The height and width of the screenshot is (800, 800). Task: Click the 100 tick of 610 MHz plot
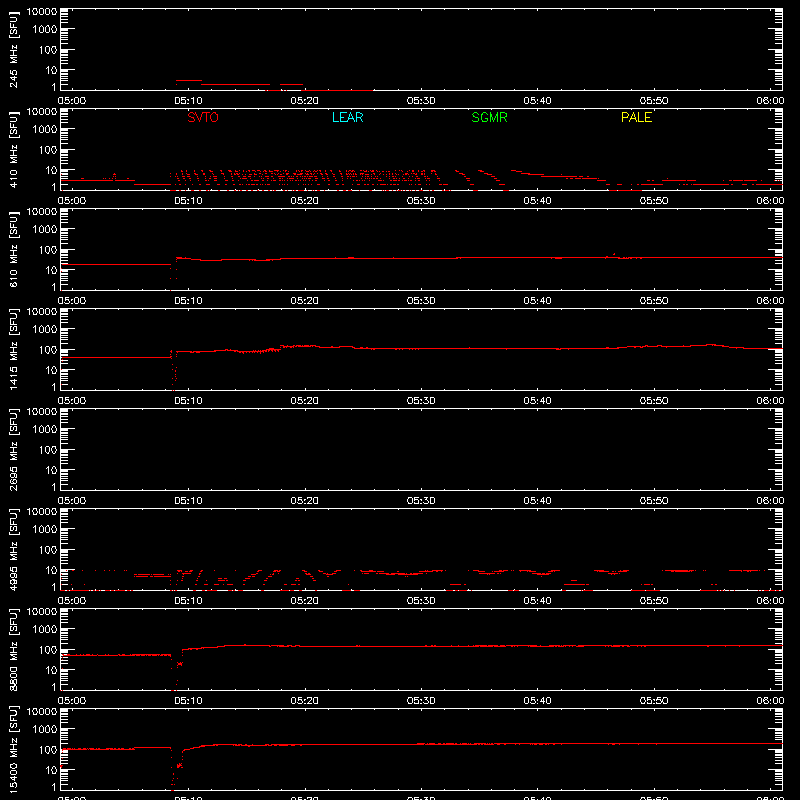click(x=48, y=250)
